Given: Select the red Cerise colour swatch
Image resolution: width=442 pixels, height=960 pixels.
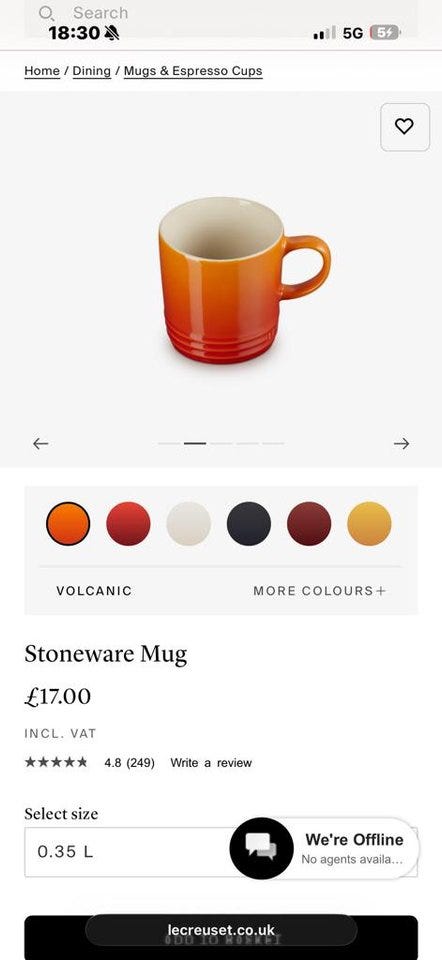Looking at the screenshot, I should click(x=129, y=523).
